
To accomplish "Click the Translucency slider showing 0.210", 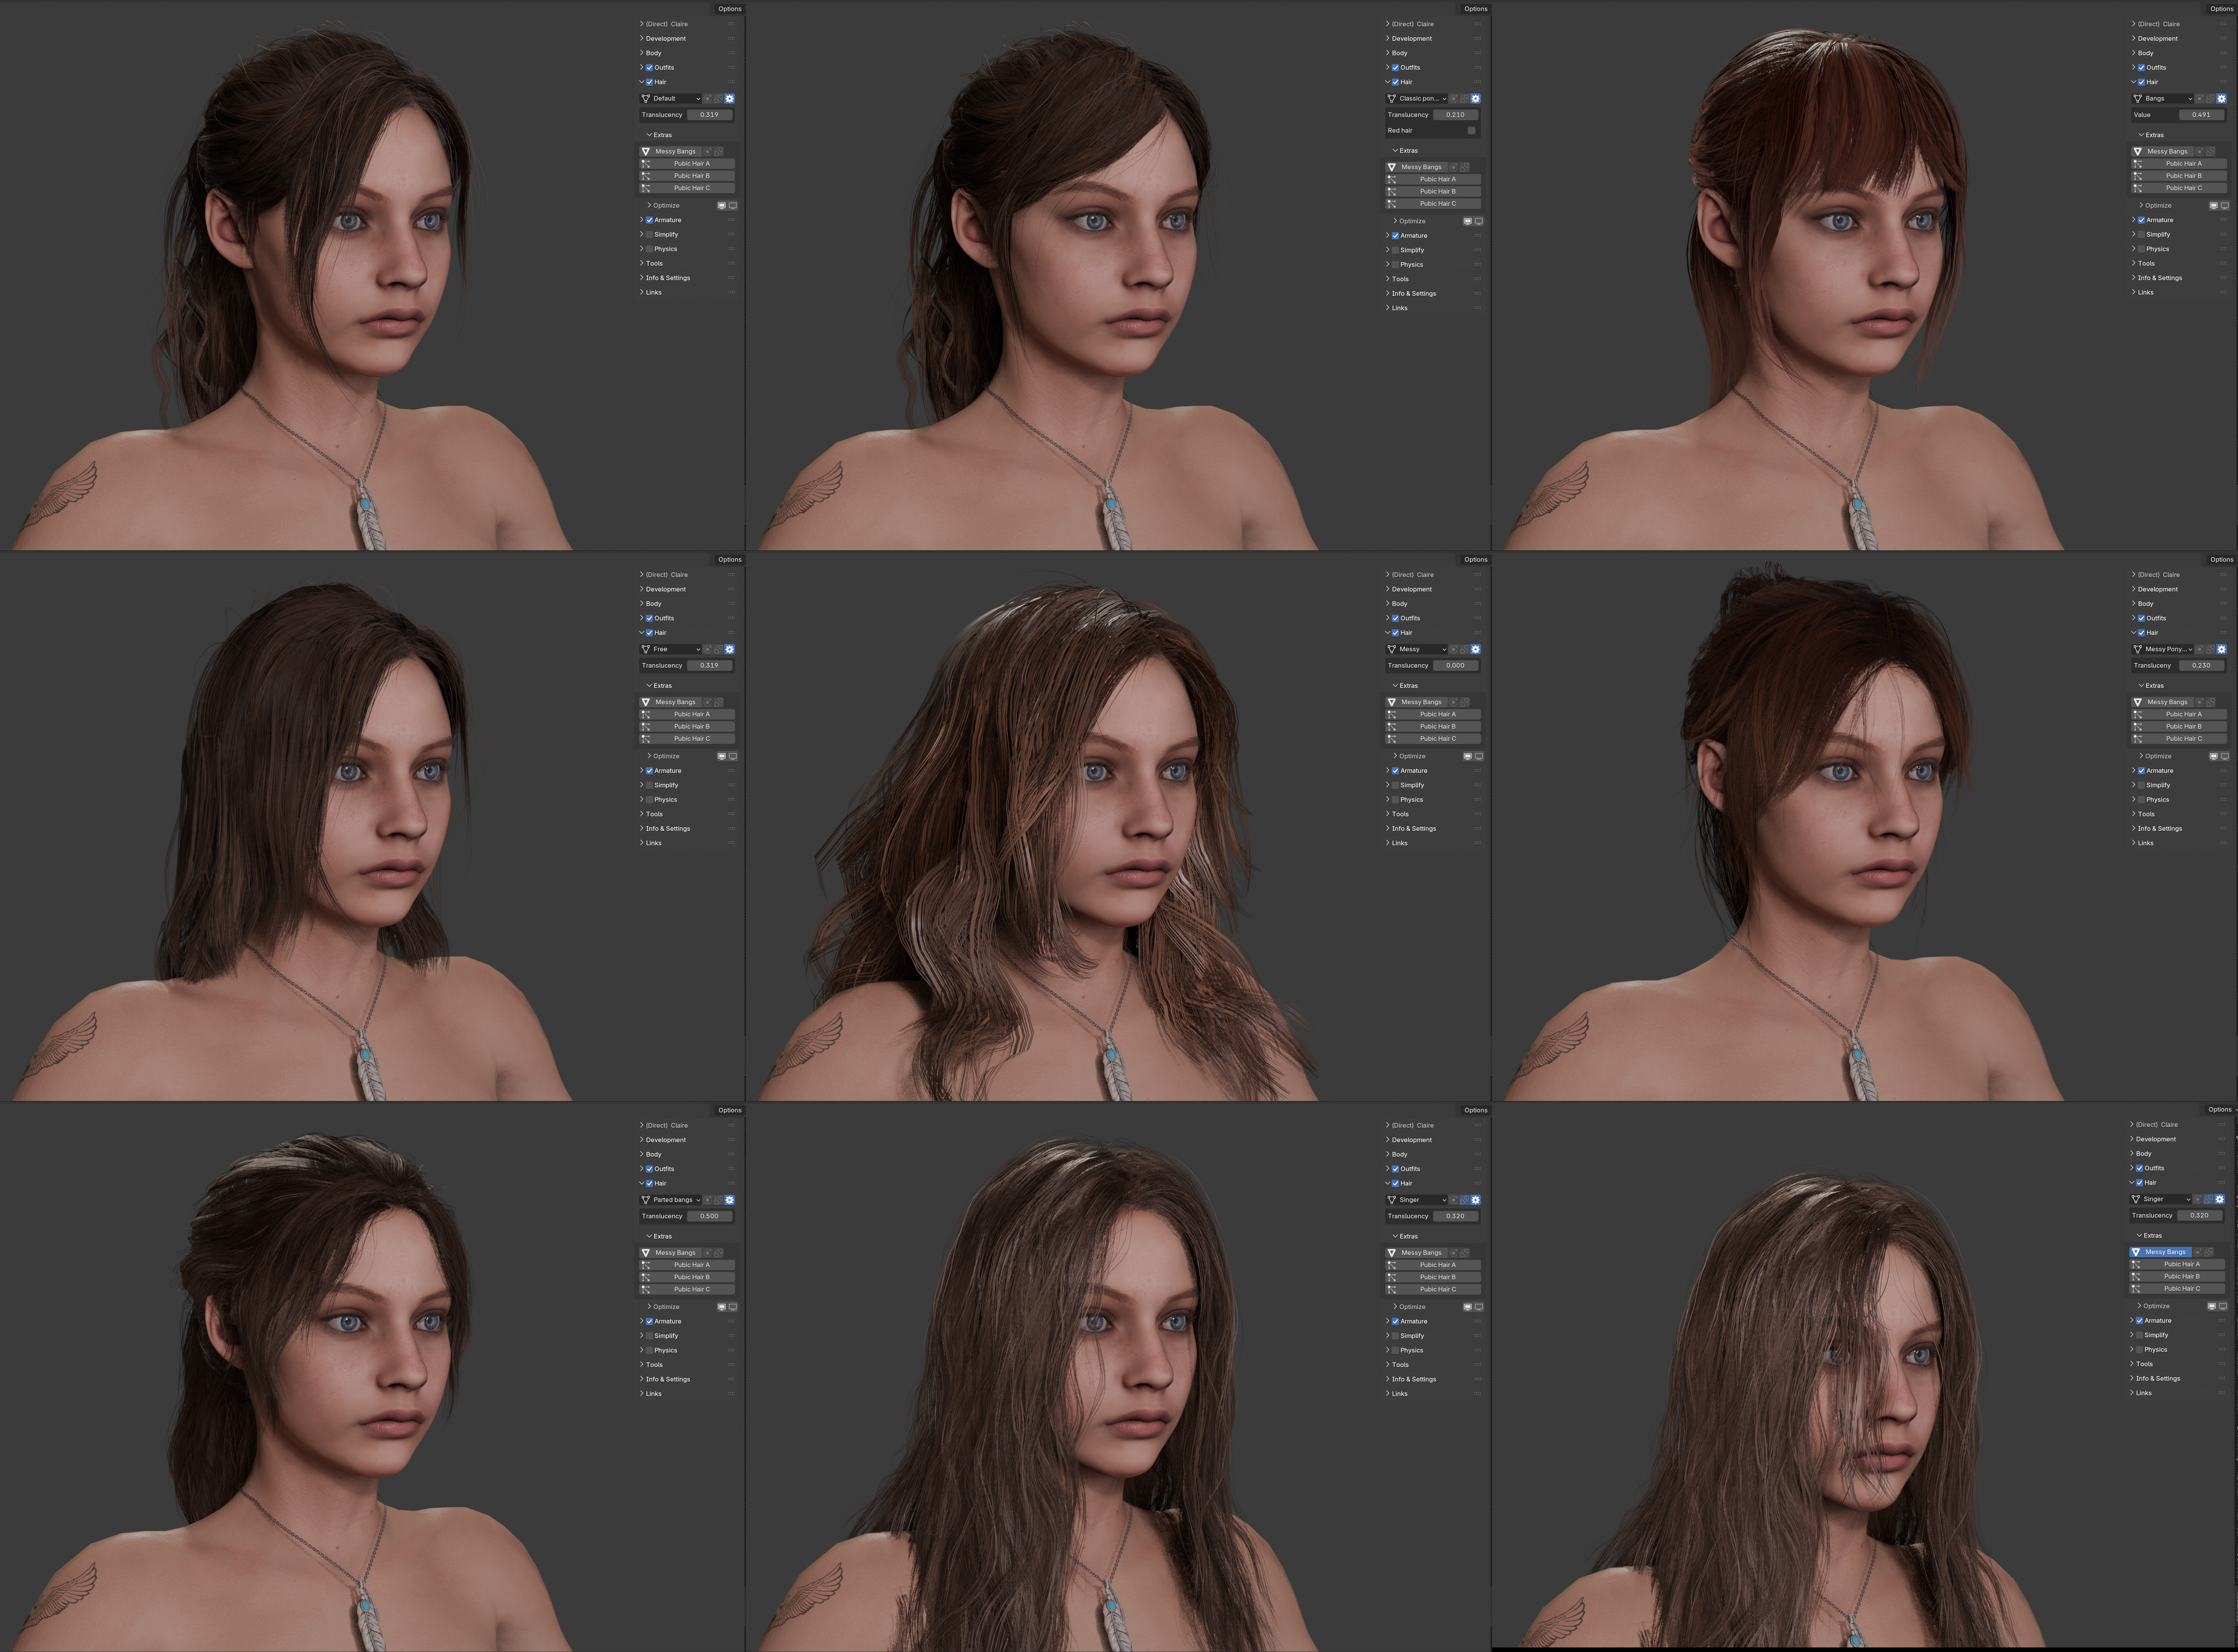I will 1456,115.
